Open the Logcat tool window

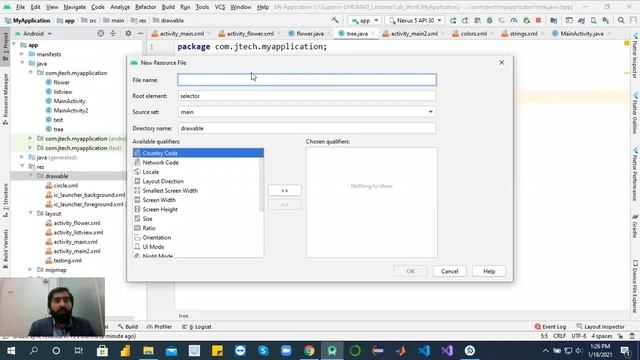coord(197,327)
